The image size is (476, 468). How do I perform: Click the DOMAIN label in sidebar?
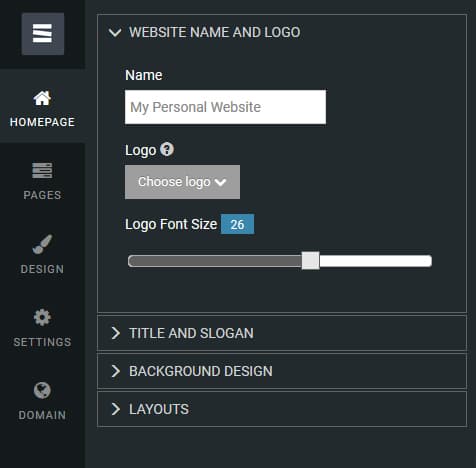pos(42,415)
